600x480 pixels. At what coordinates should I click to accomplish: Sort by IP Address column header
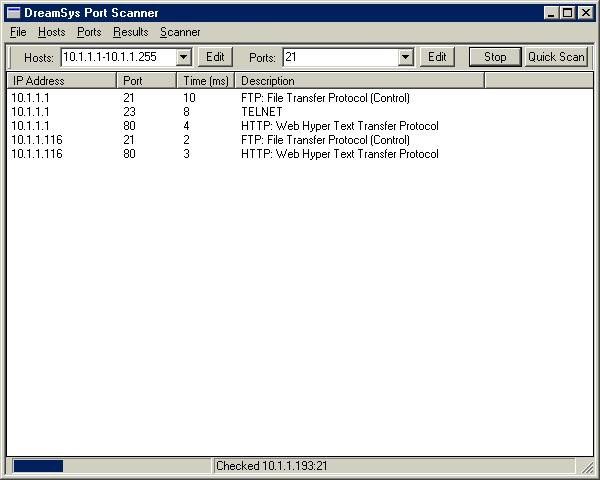click(62, 81)
